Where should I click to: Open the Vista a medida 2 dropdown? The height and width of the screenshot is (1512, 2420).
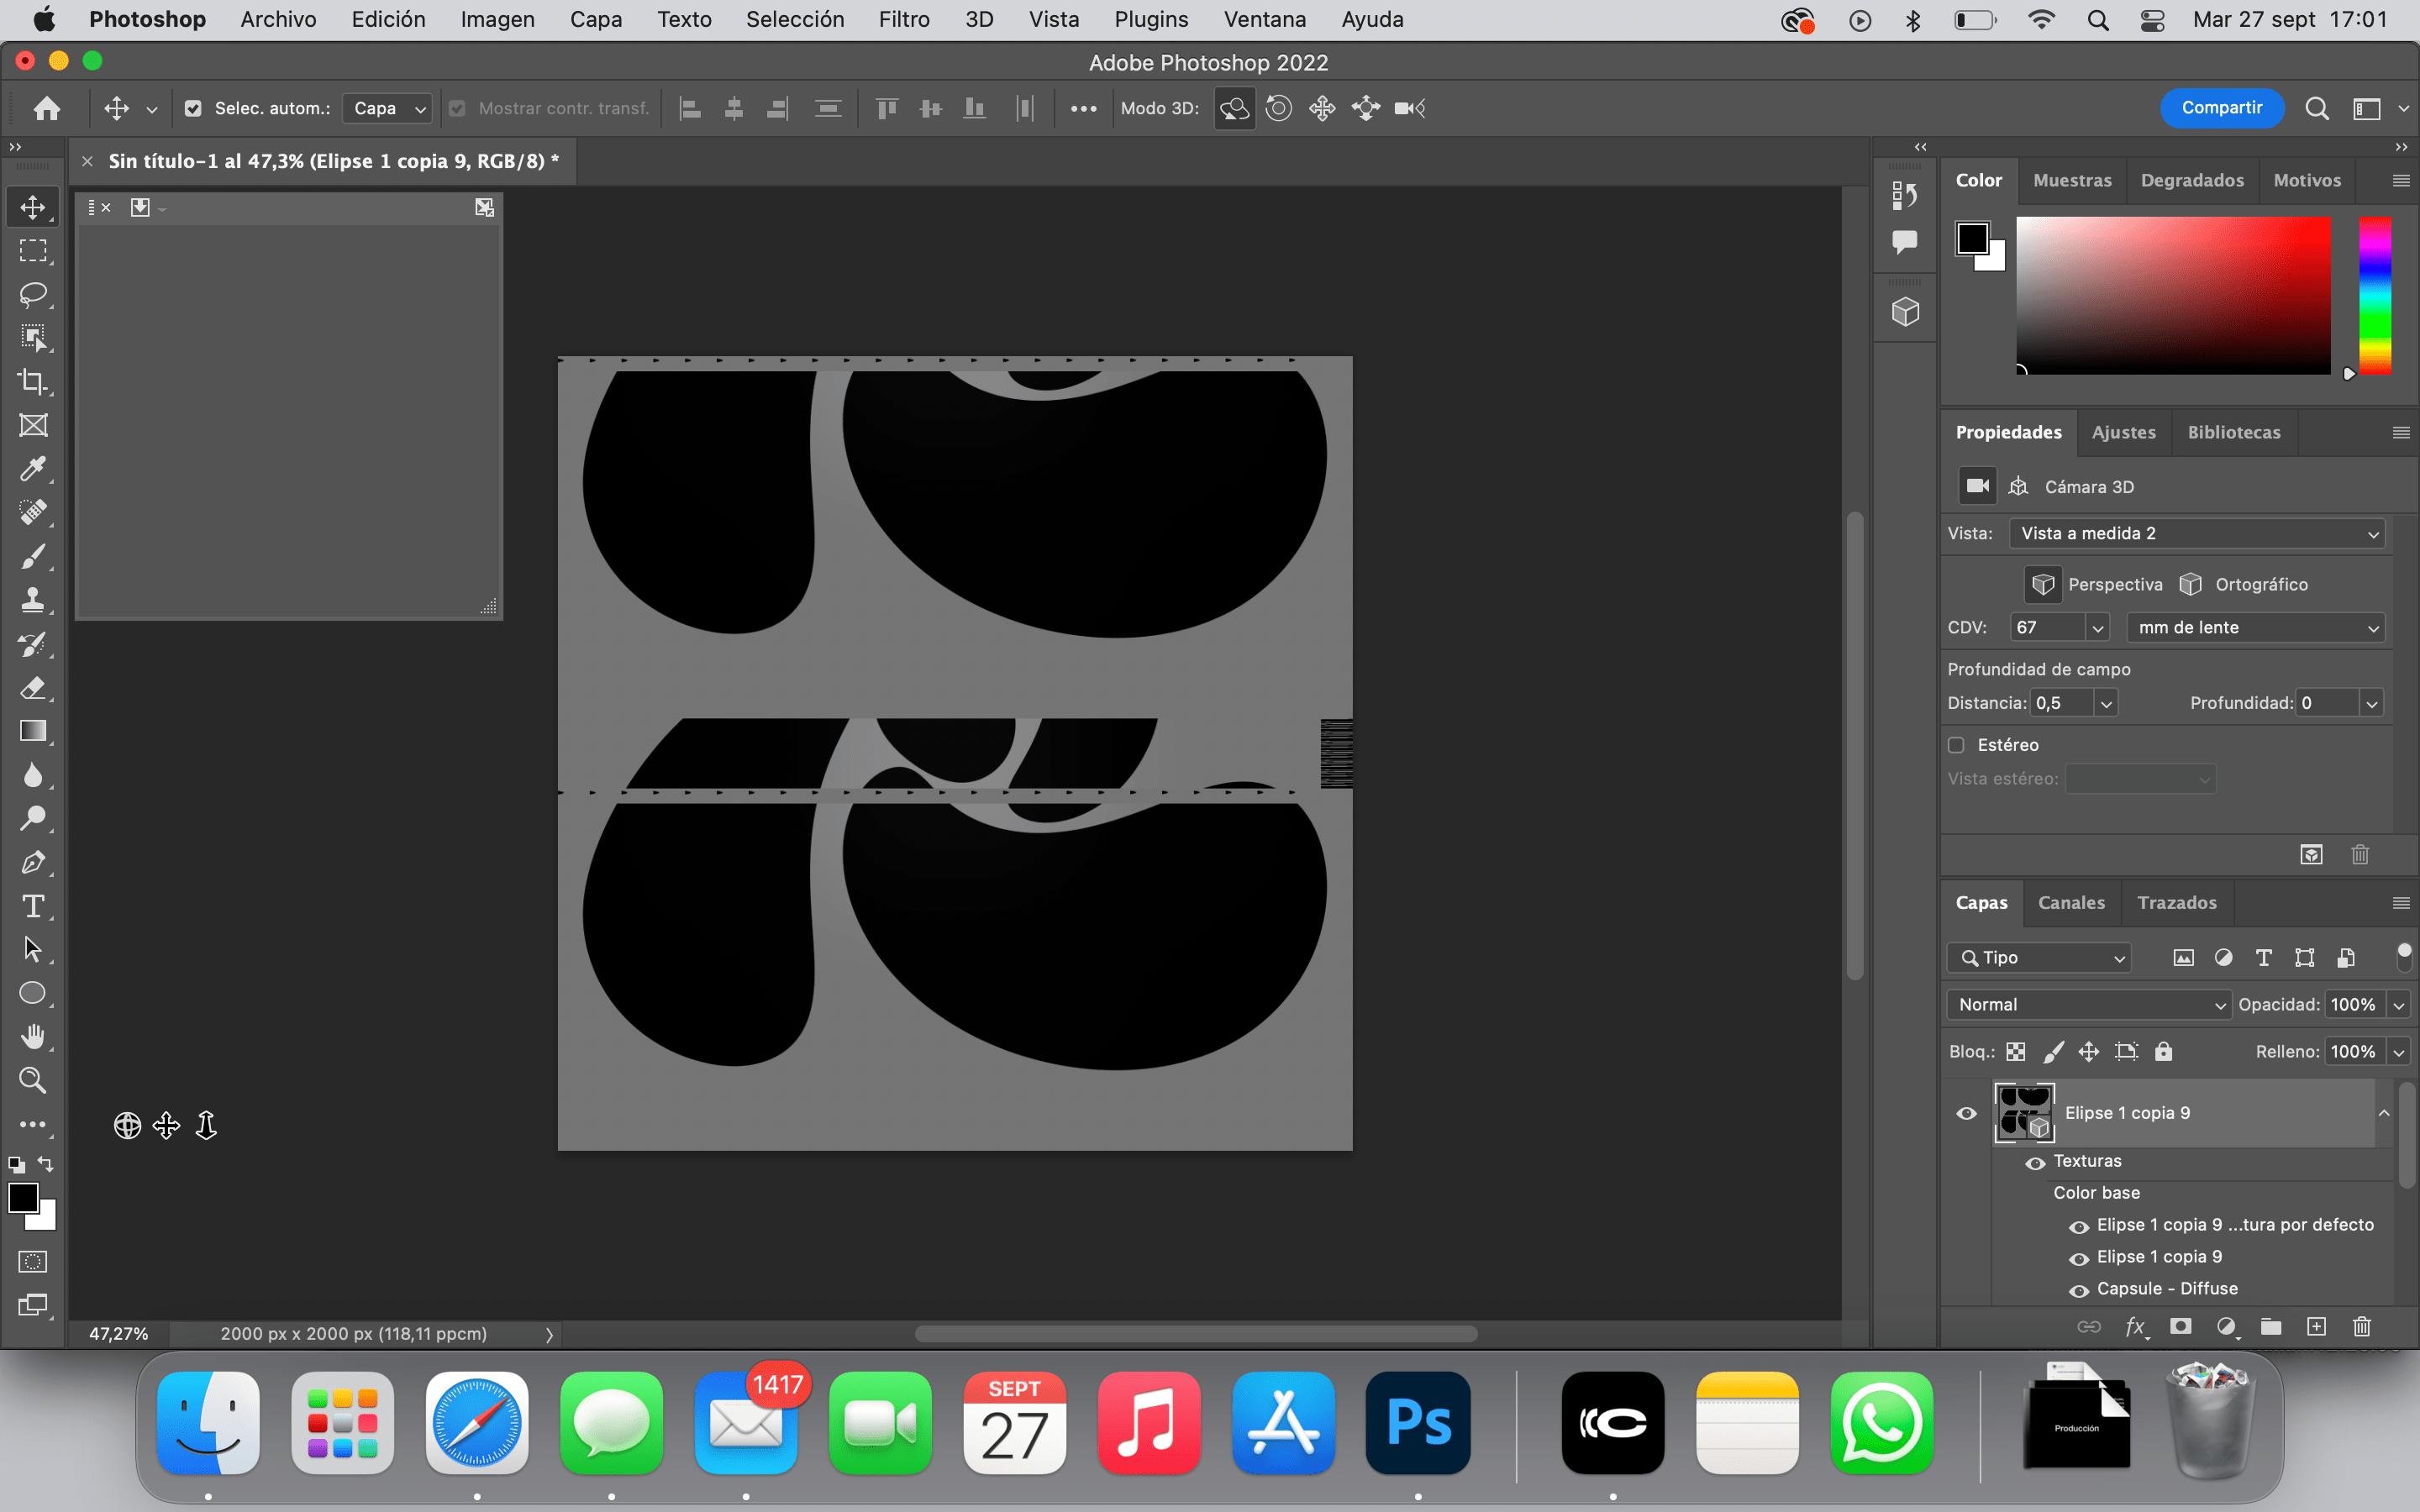click(2195, 533)
